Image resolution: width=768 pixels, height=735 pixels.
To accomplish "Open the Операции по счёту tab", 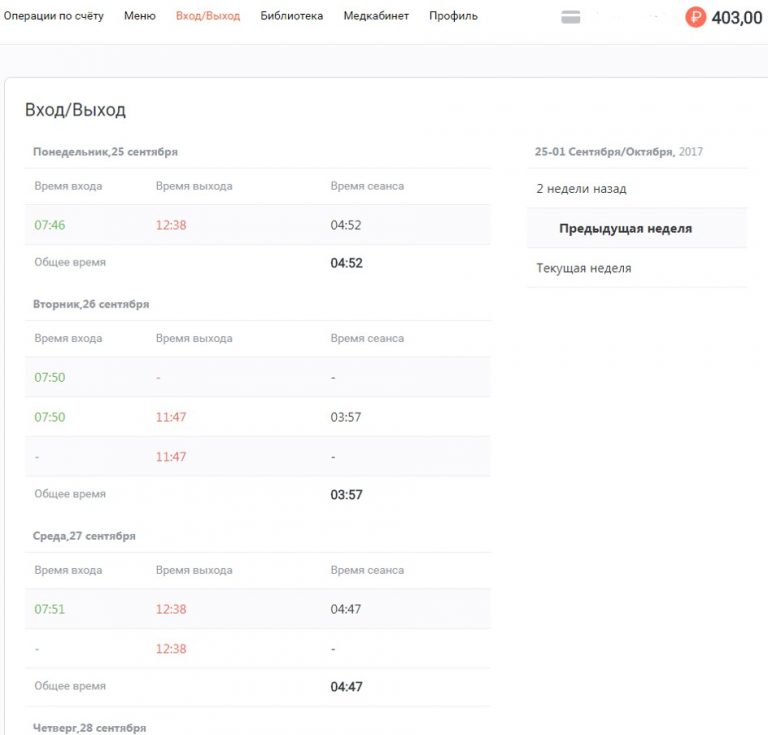I will point(53,16).
